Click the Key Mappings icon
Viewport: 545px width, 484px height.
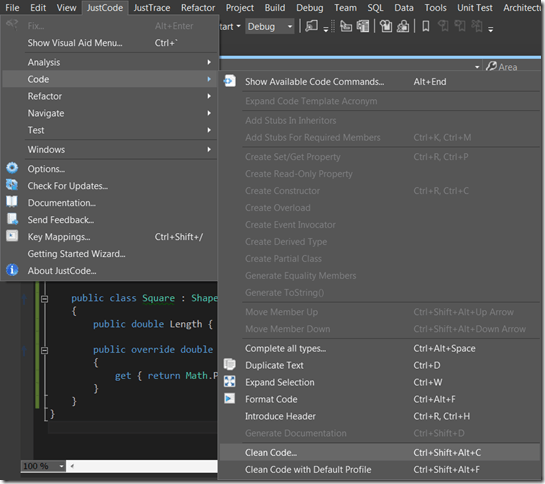12,236
